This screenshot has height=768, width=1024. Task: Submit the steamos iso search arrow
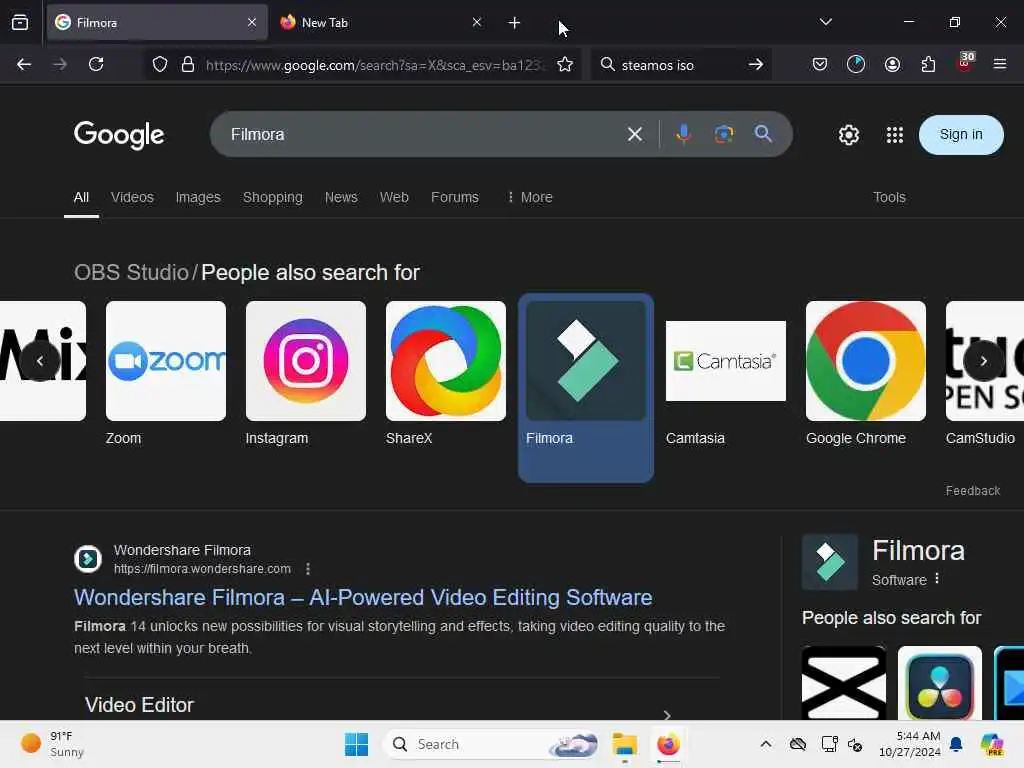(x=756, y=64)
